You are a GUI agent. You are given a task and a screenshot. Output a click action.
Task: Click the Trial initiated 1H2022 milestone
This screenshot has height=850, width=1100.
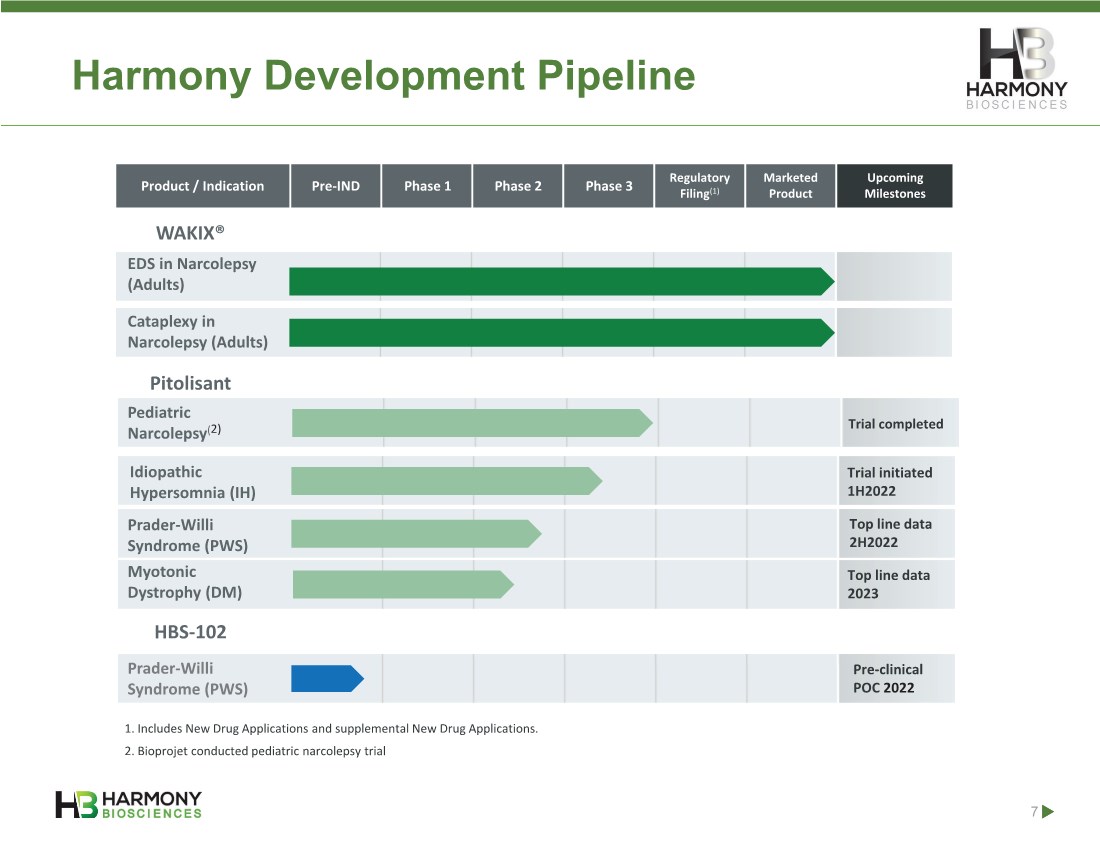tap(890, 482)
